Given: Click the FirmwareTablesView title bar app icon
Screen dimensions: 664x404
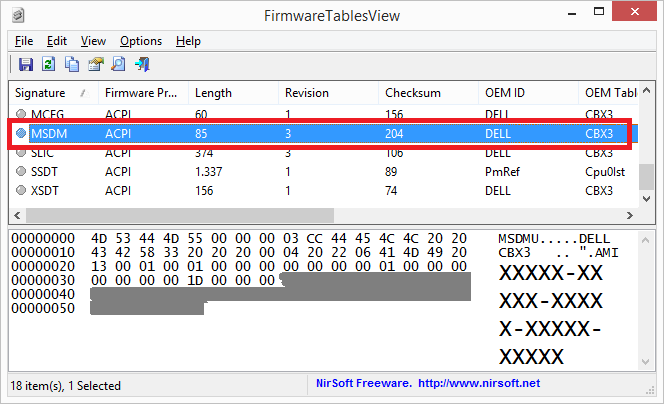Looking at the screenshot, I should pyautogui.click(x=18, y=15).
